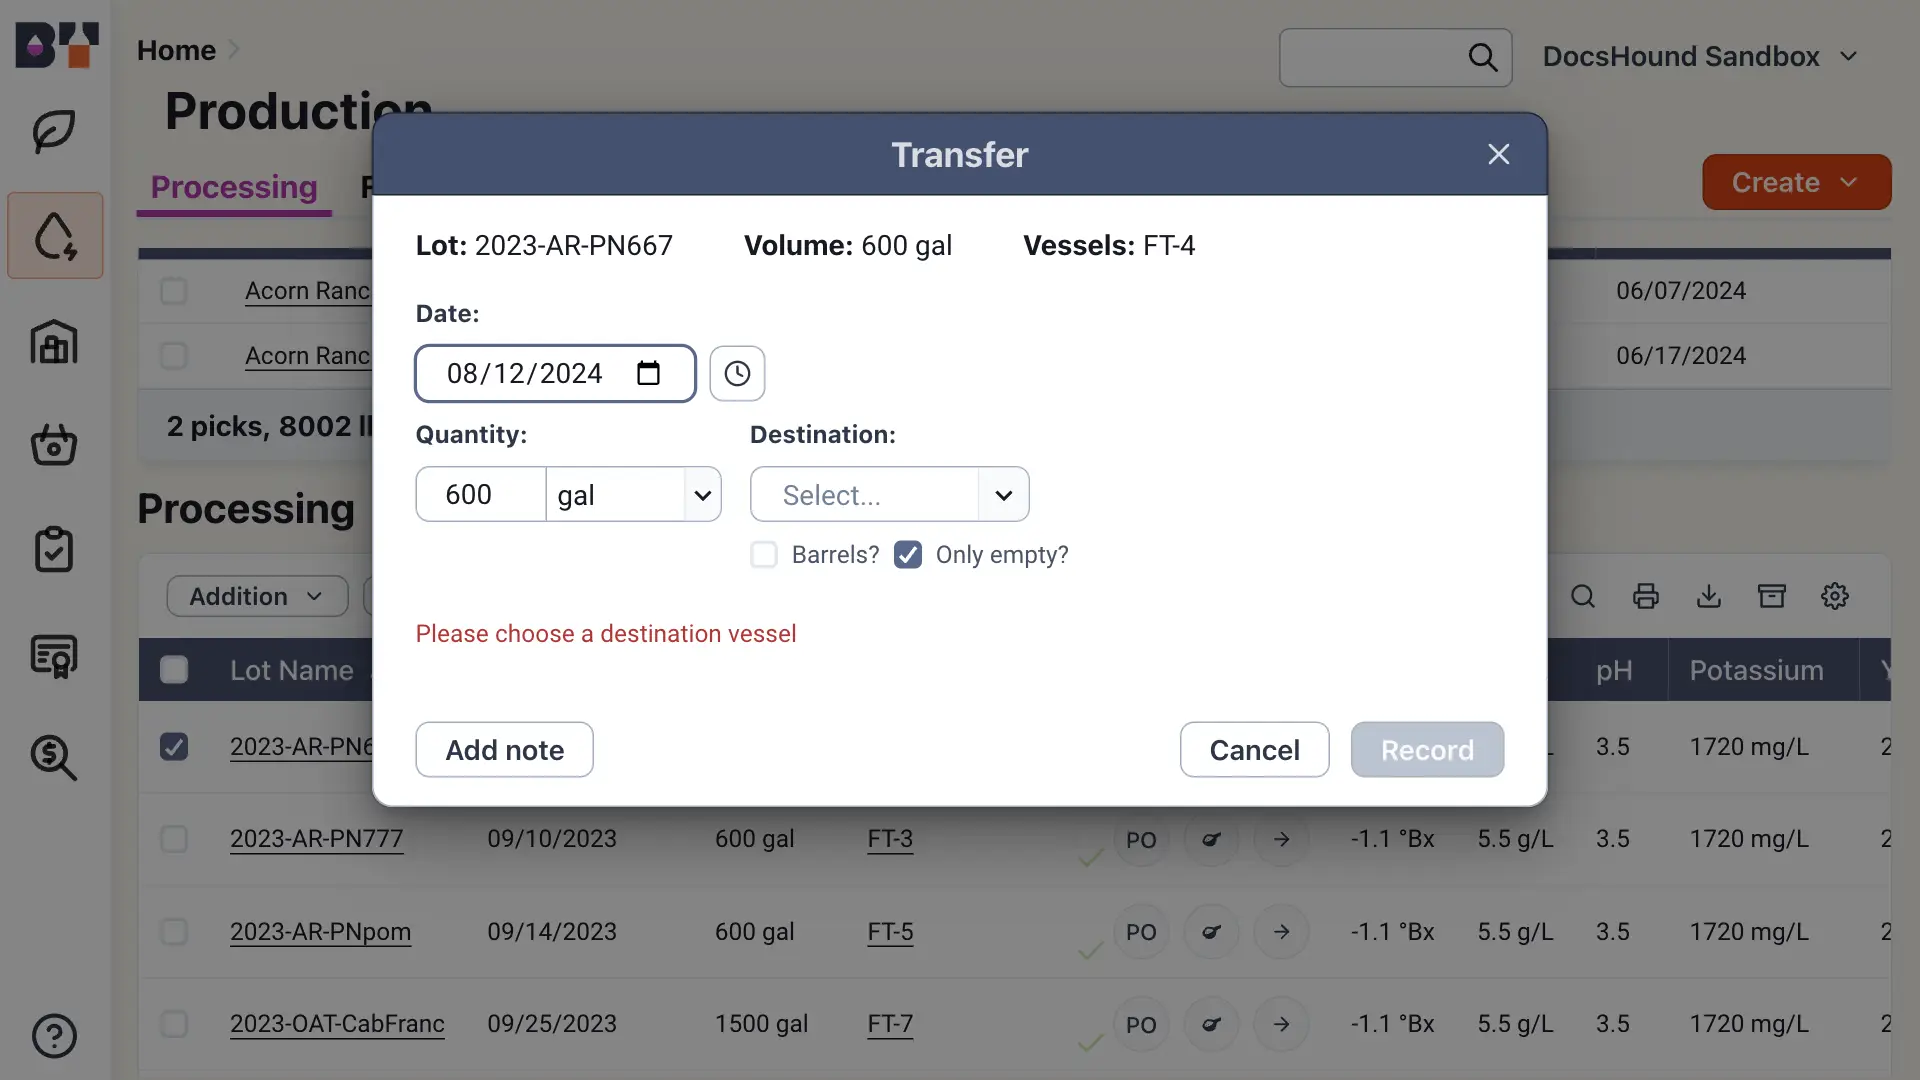Open the Create dropdown menu
The width and height of the screenshot is (1920, 1080).
tap(1796, 181)
